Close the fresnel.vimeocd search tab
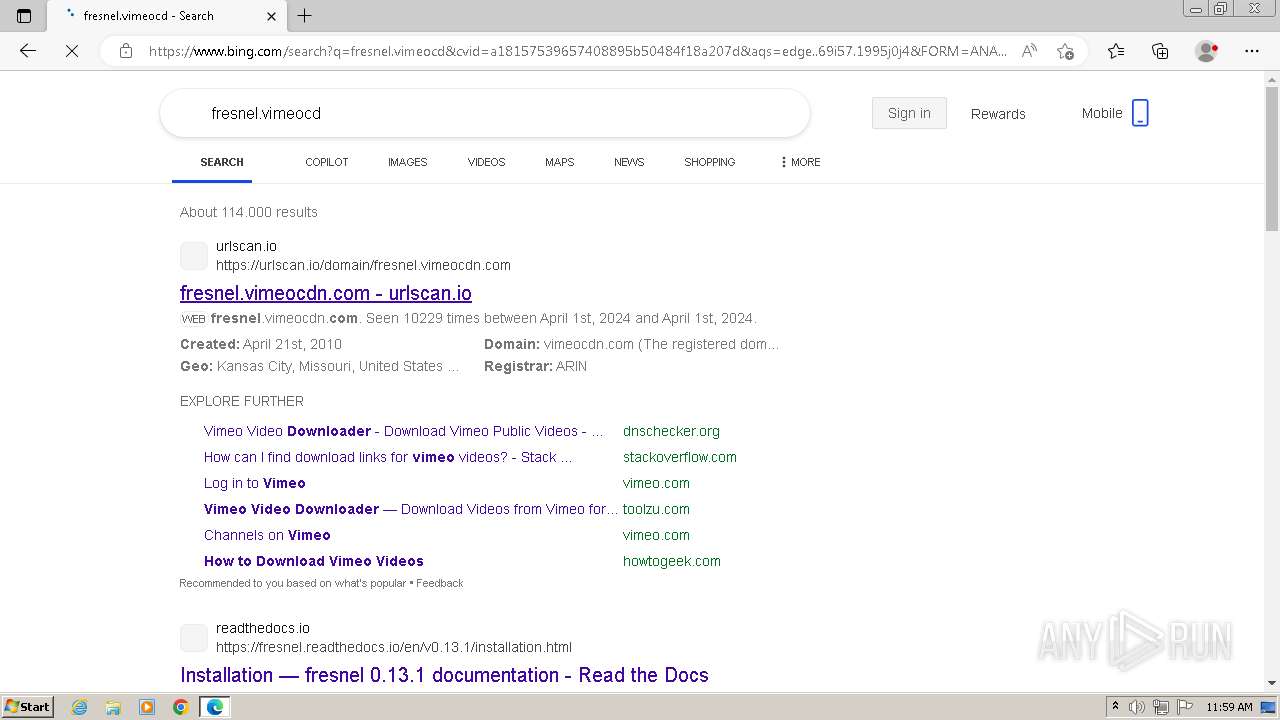The width and height of the screenshot is (1280, 720). (x=271, y=16)
